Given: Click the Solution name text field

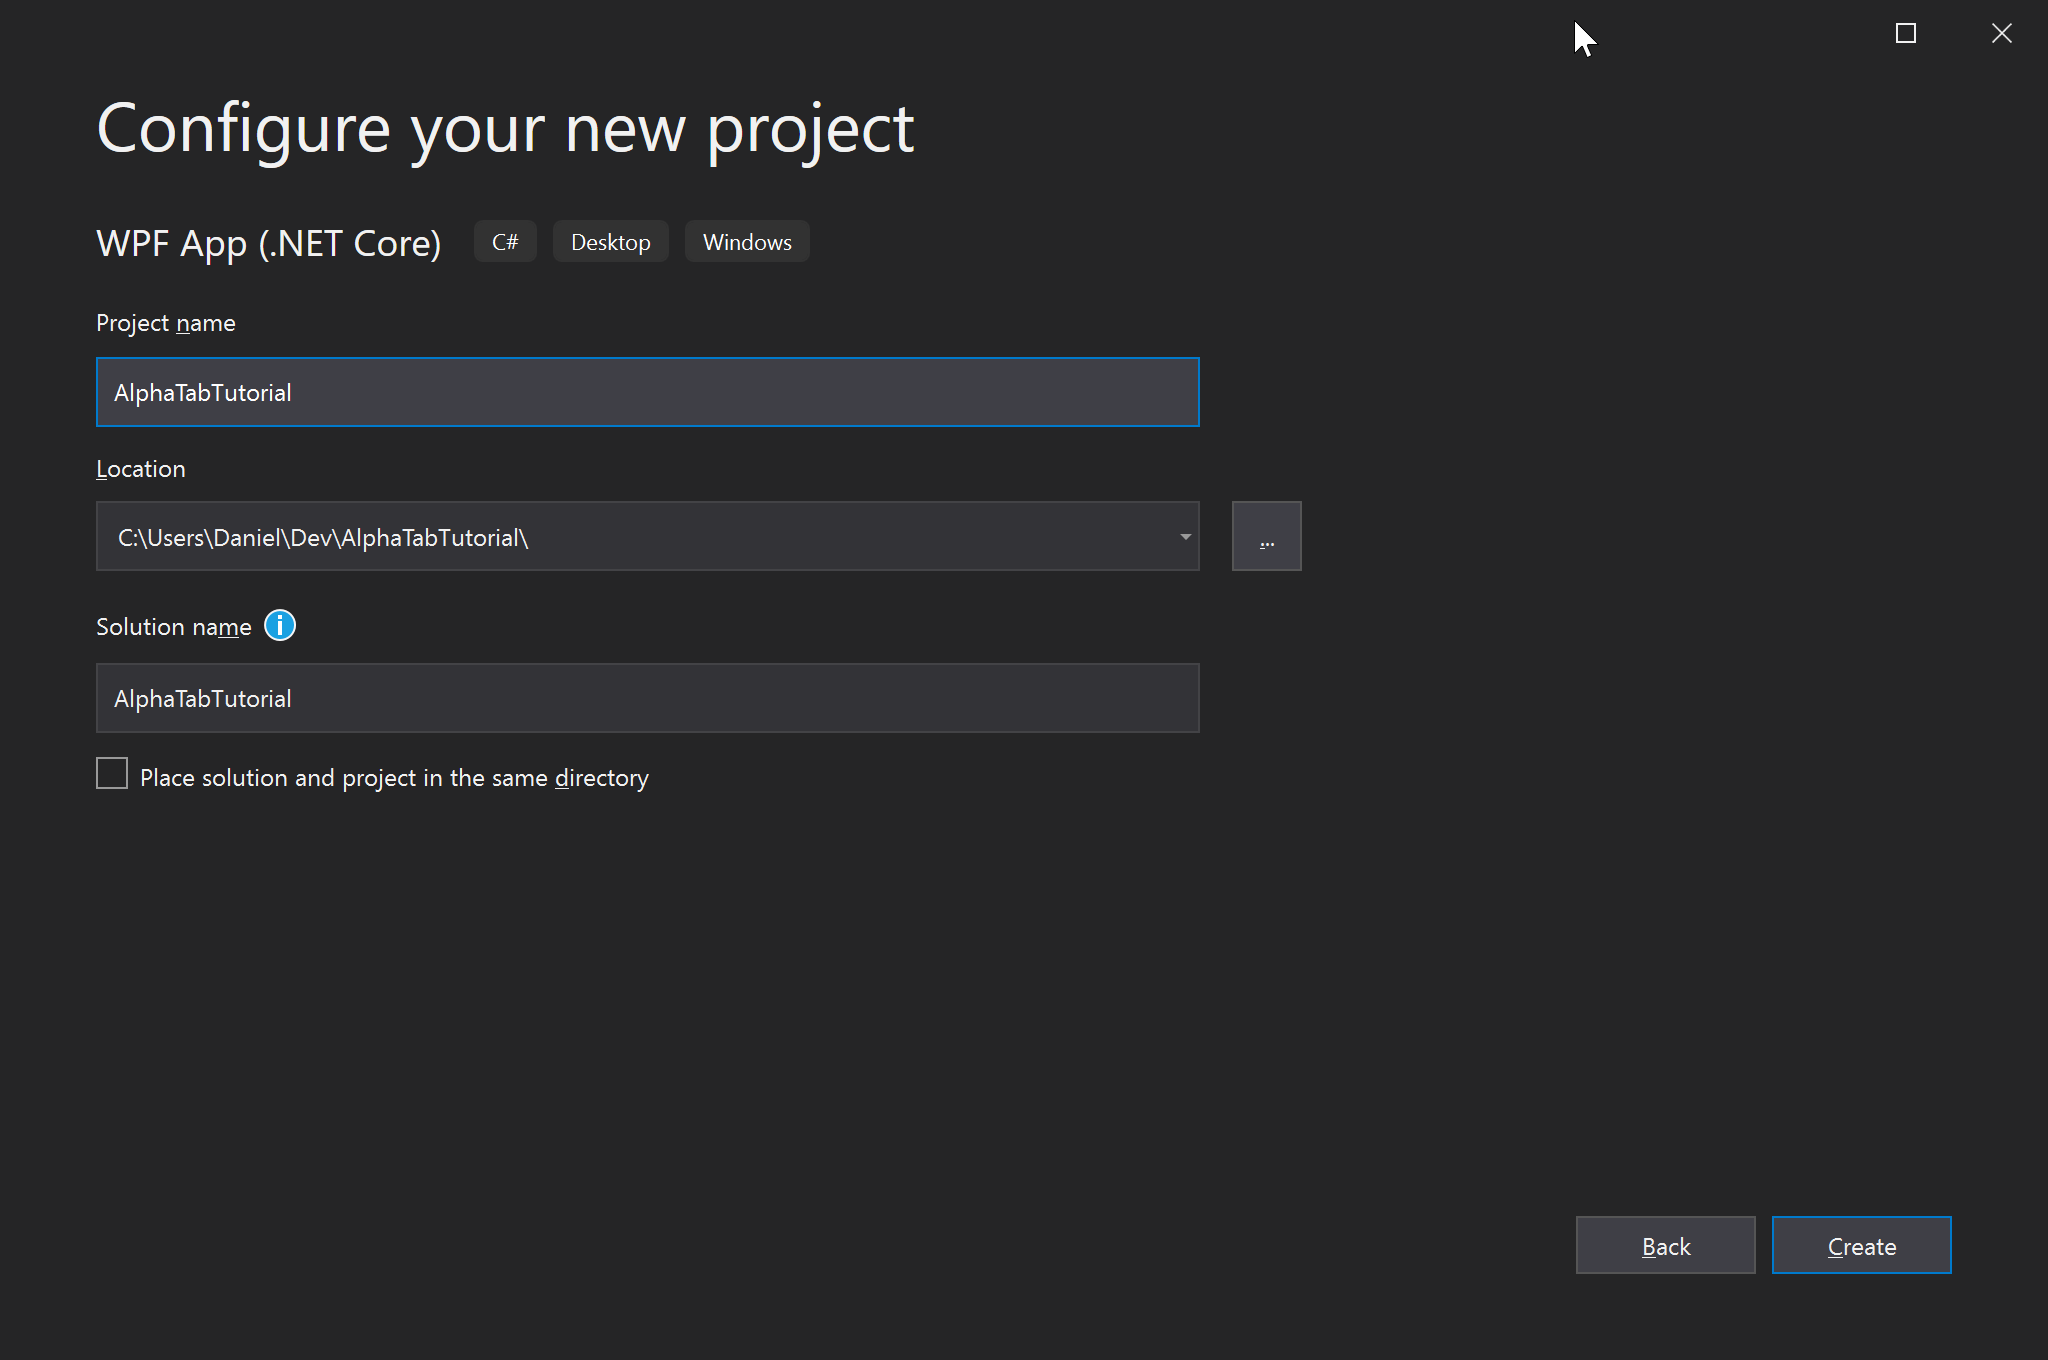Looking at the screenshot, I should pos(647,698).
